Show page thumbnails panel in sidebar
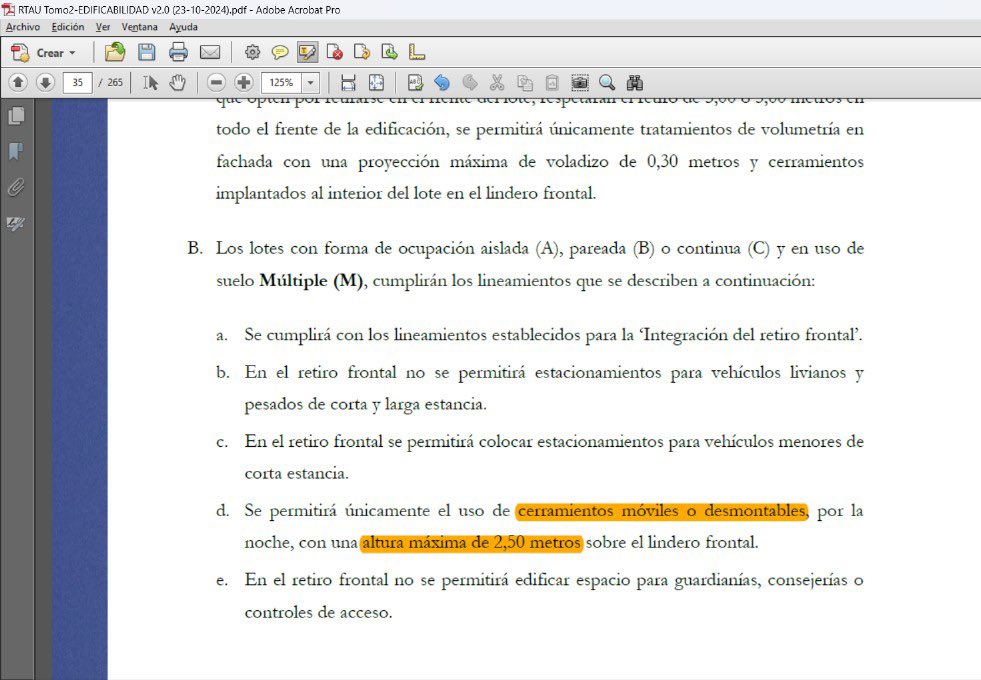Image resolution: width=981 pixels, height=680 pixels. pyautogui.click(x=16, y=116)
